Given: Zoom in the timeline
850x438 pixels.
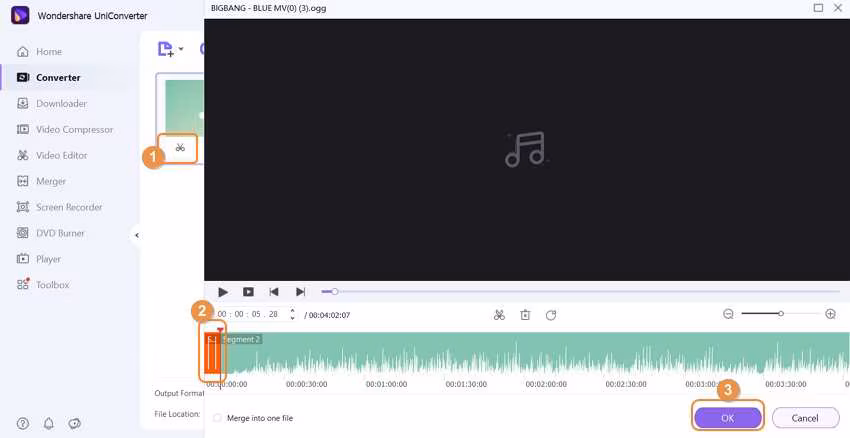Looking at the screenshot, I should [830, 314].
